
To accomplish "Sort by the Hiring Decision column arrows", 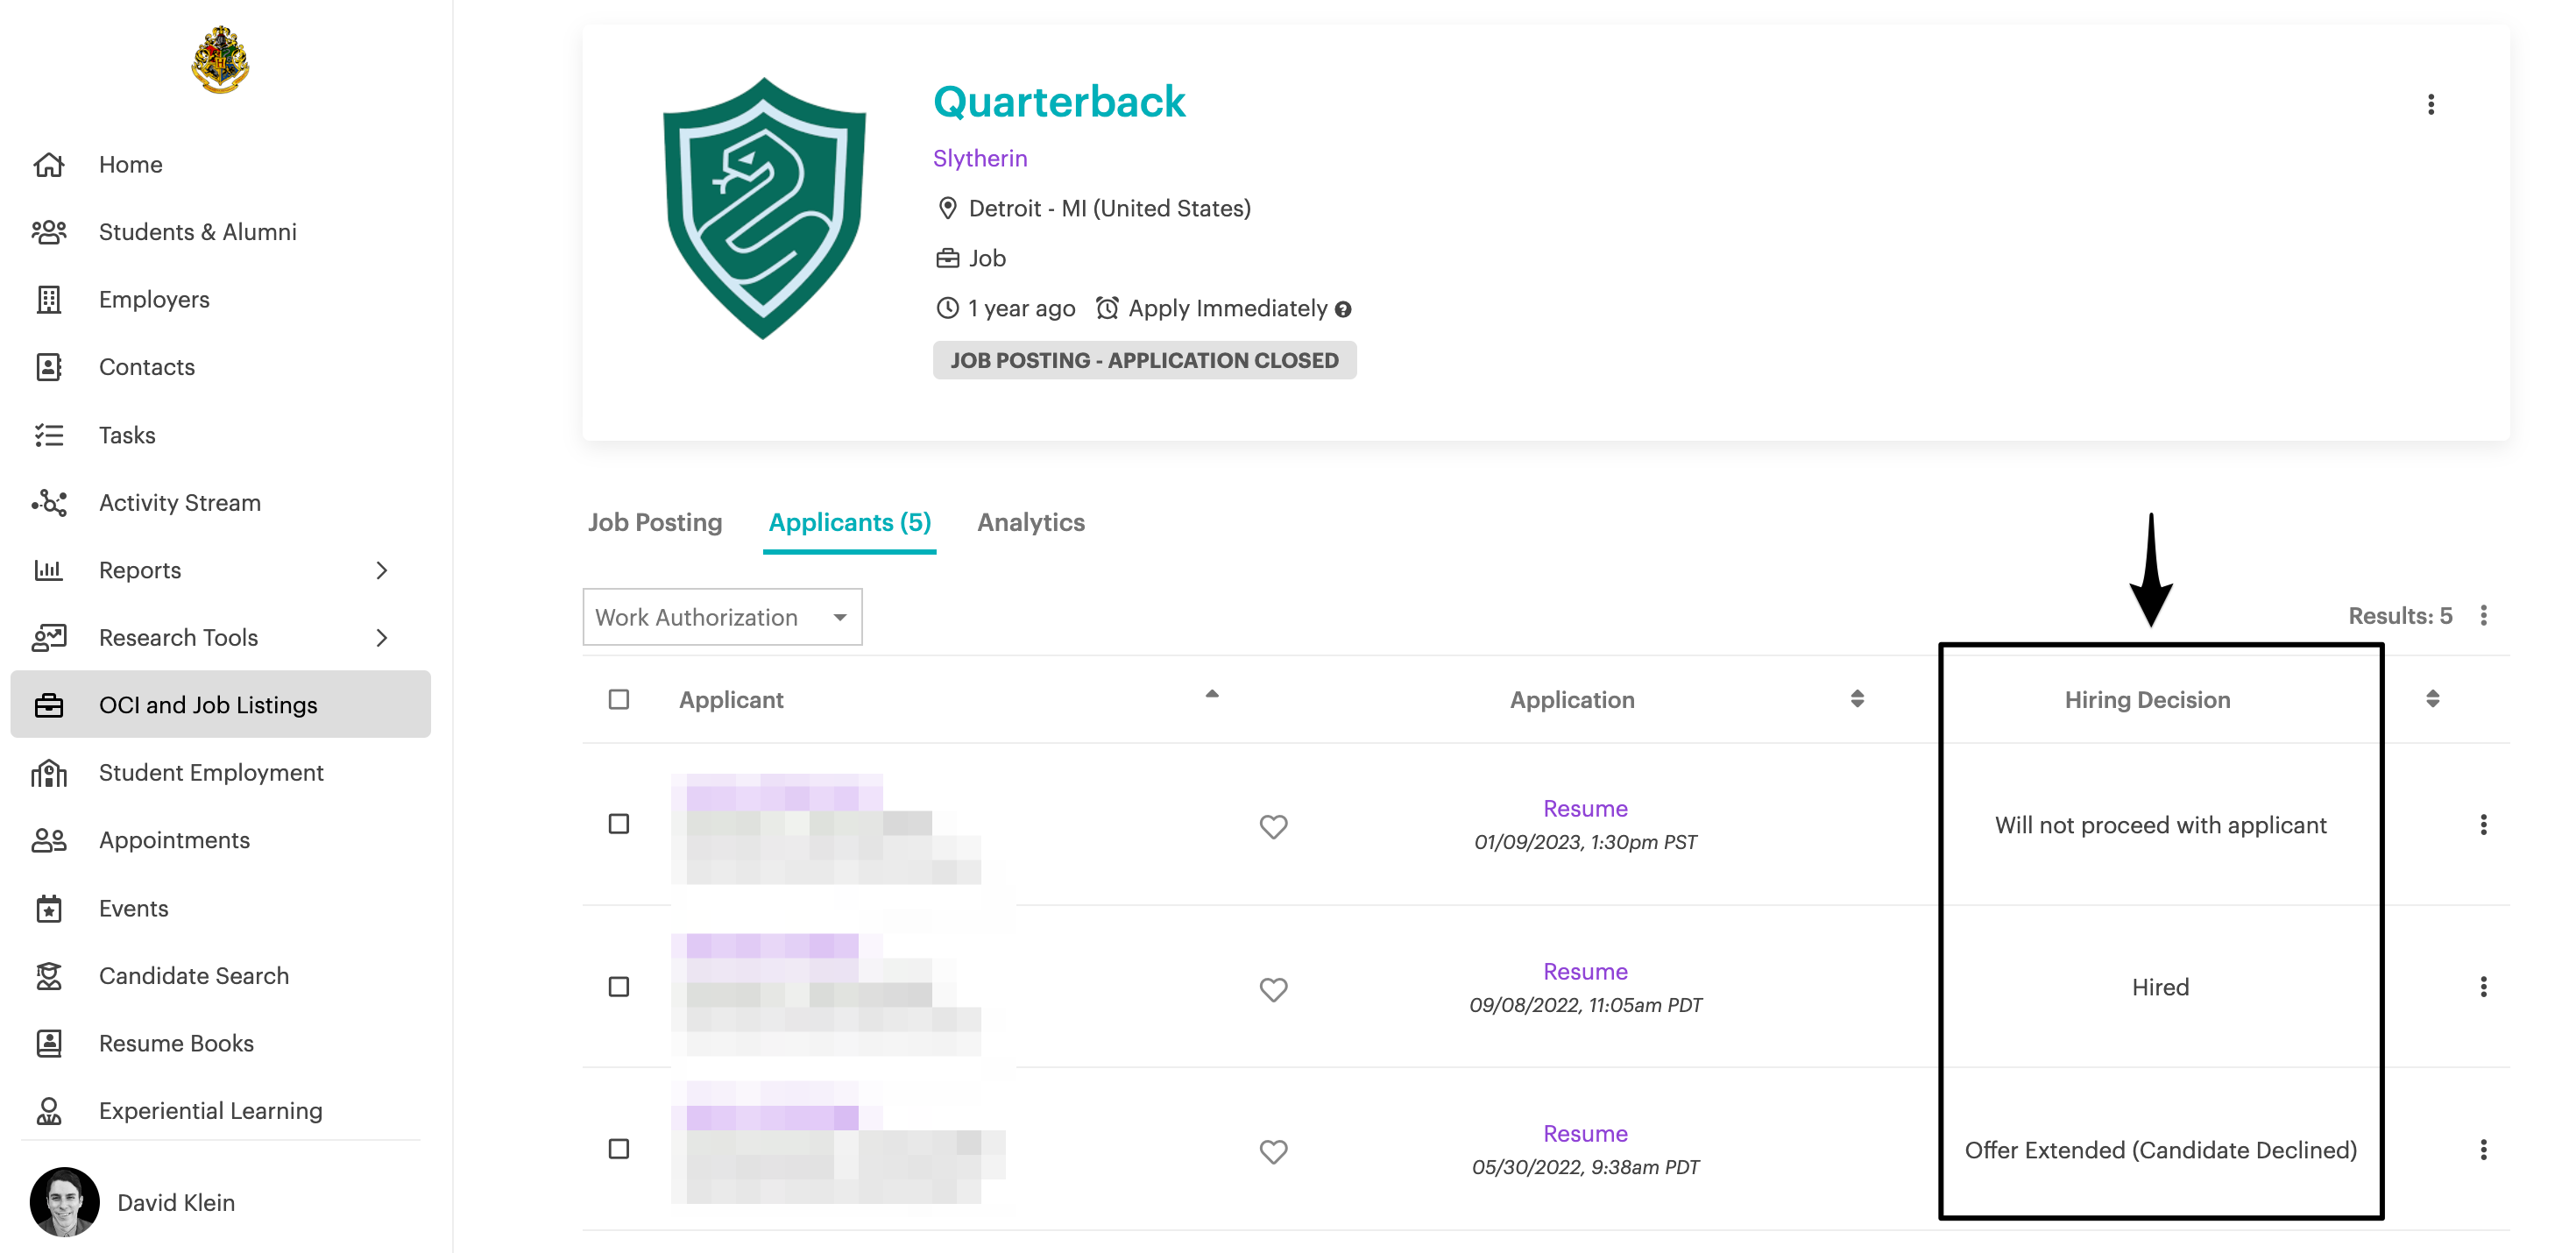I will click(2432, 699).
